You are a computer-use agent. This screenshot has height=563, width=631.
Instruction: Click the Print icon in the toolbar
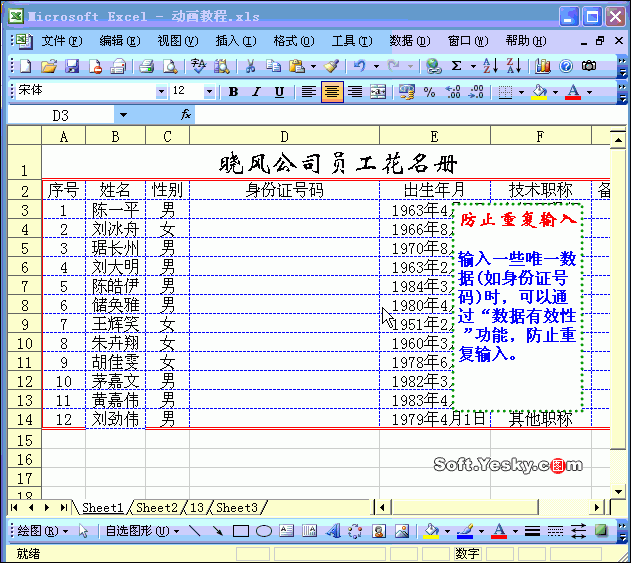point(146,66)
